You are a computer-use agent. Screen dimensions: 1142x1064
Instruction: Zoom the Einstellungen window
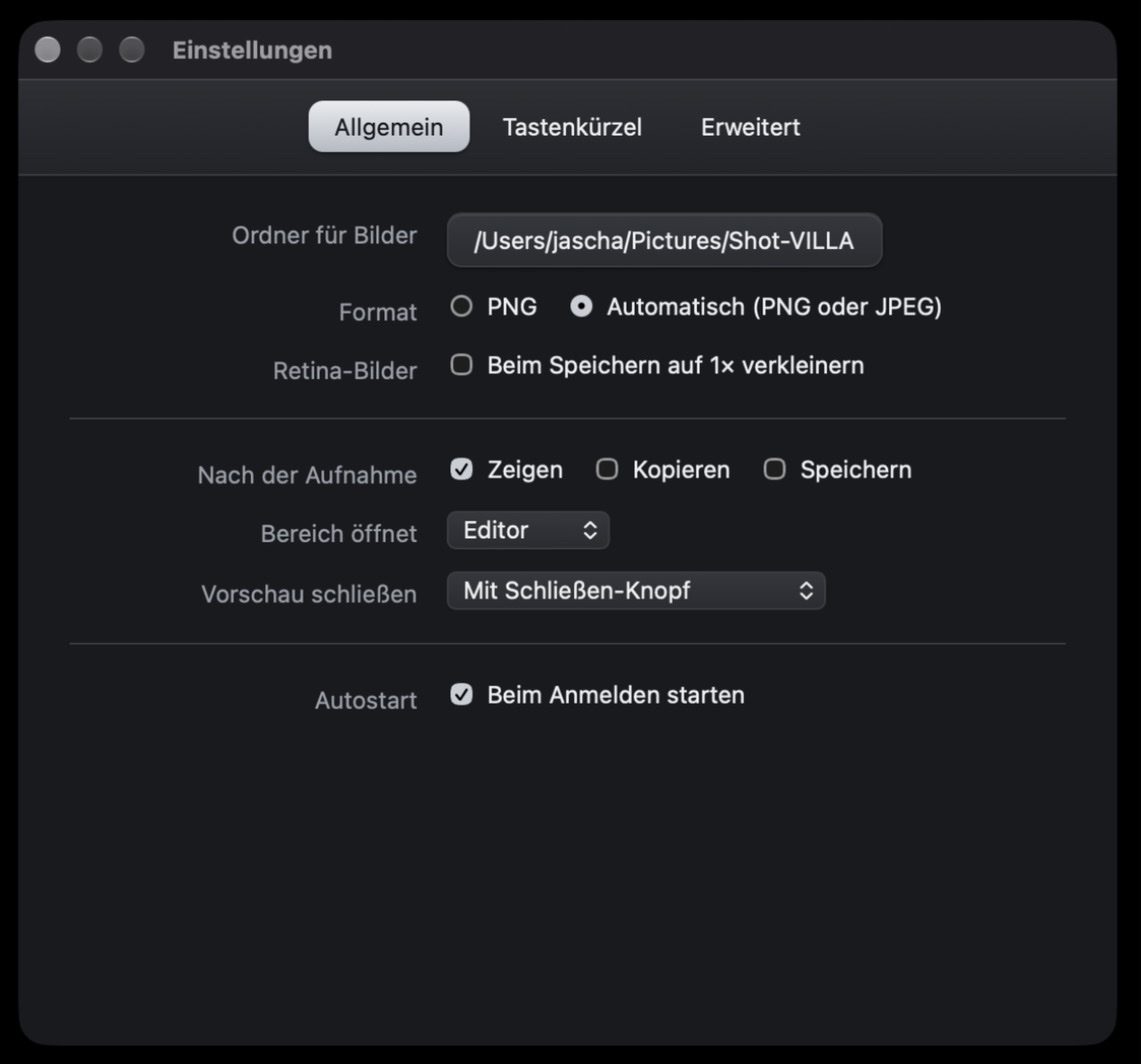pyautogui.click(x=132, y=50)
